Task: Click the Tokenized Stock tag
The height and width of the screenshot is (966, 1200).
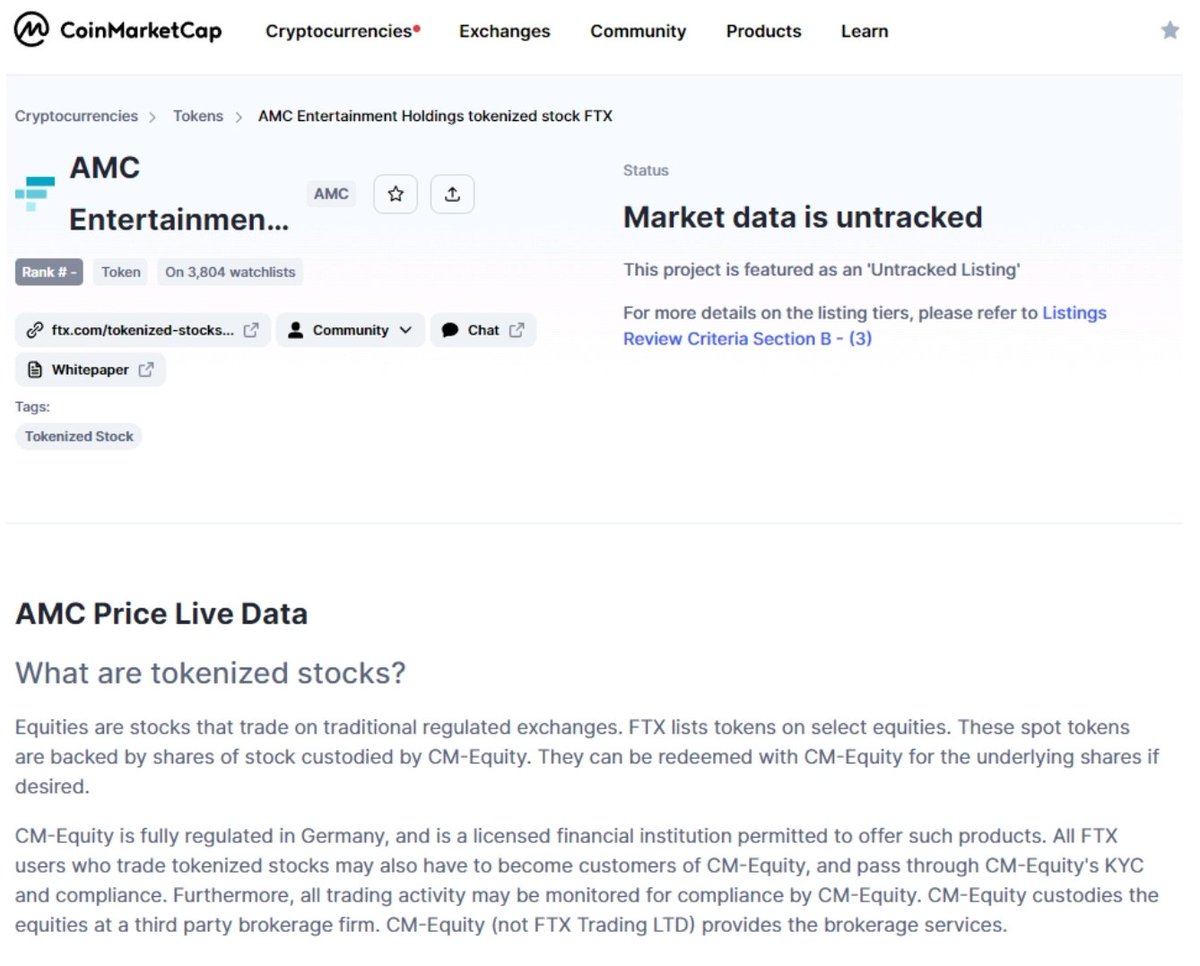Action: click(x=79, y=436)
